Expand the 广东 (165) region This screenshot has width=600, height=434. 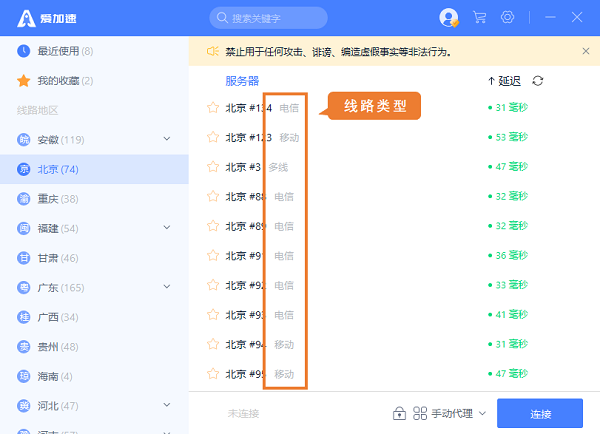[x=167, y=288]
